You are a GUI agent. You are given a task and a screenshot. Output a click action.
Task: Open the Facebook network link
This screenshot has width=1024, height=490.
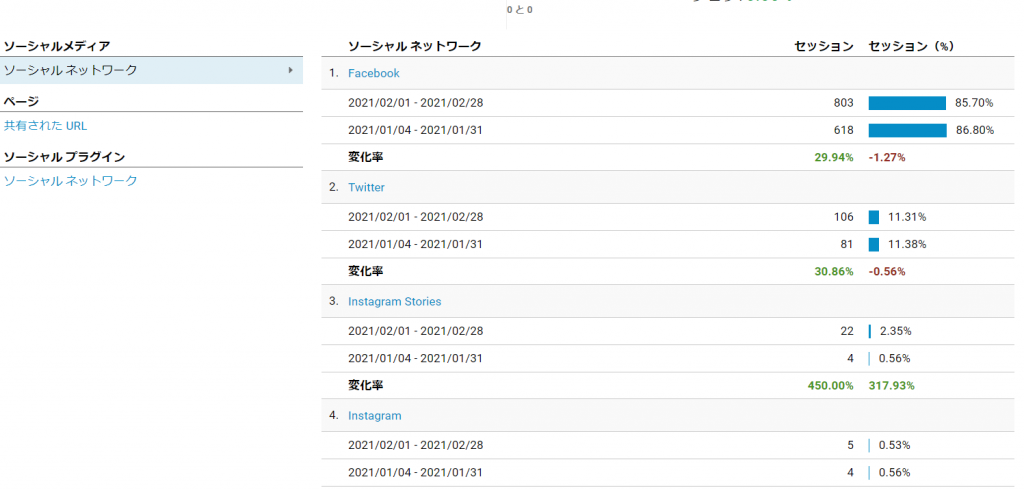(x=374, y=73)
